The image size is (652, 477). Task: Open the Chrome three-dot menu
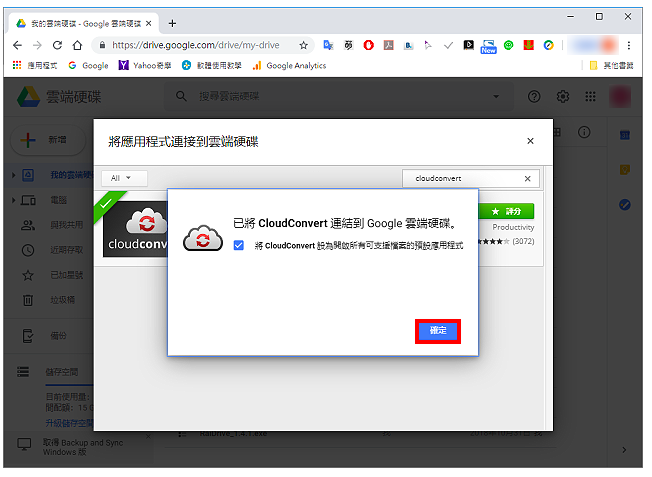tap(629, 45)
